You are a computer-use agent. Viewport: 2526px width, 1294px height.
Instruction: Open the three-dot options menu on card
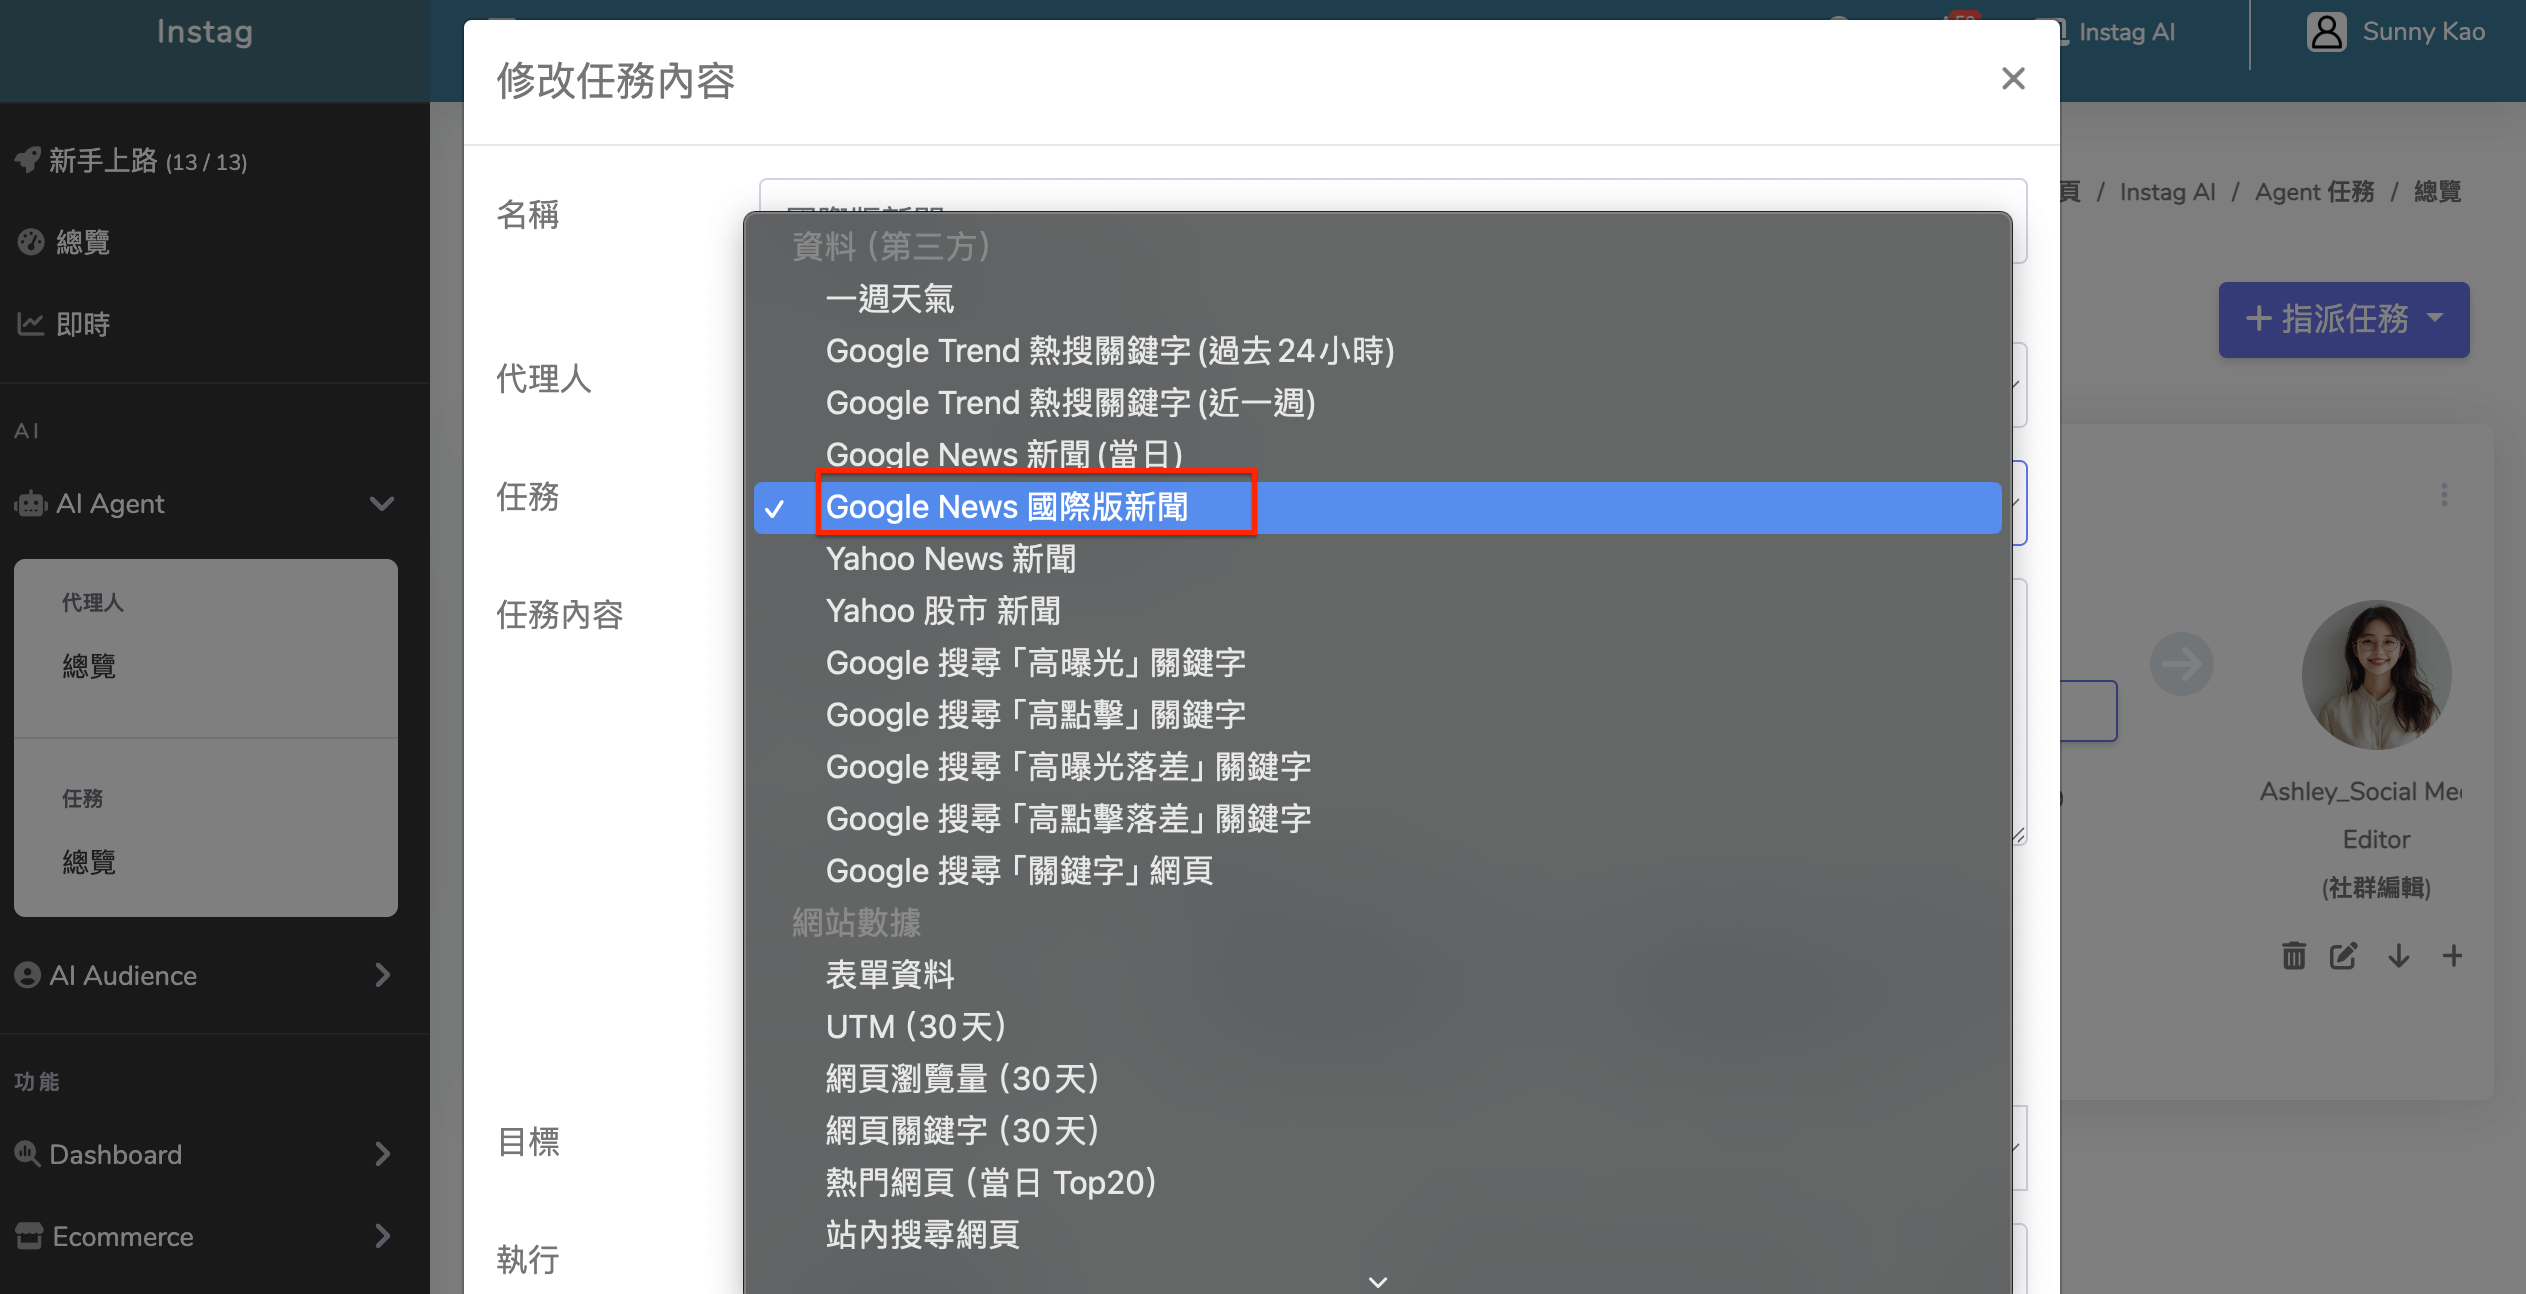[2444, 494]
